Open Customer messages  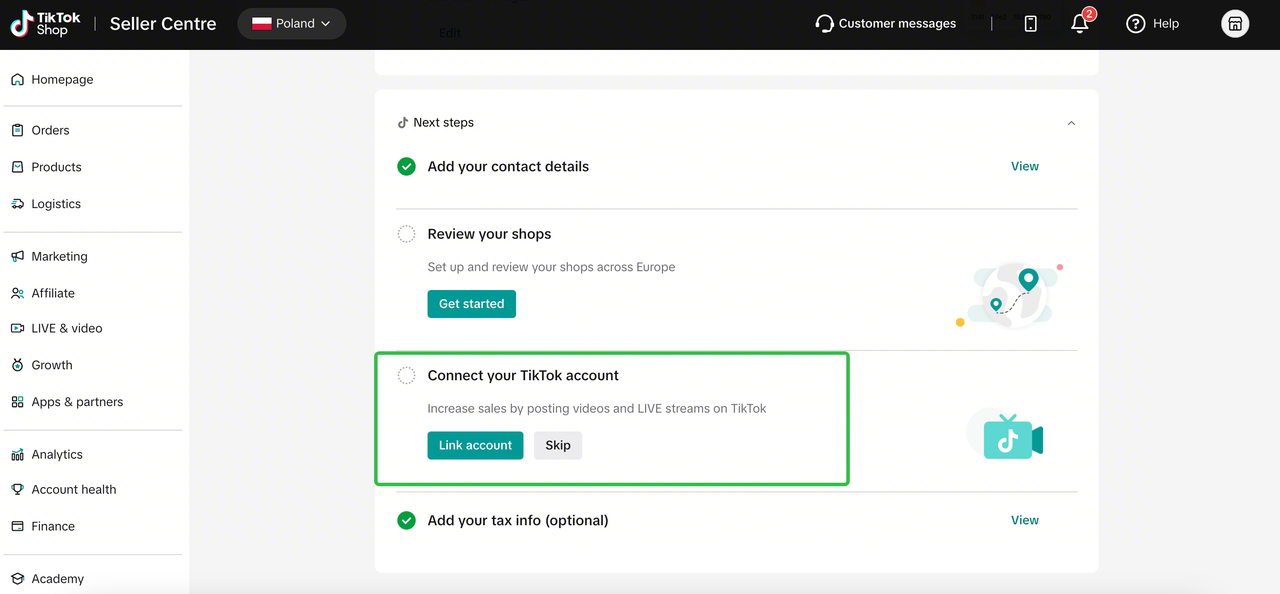(x=886, y=24)
